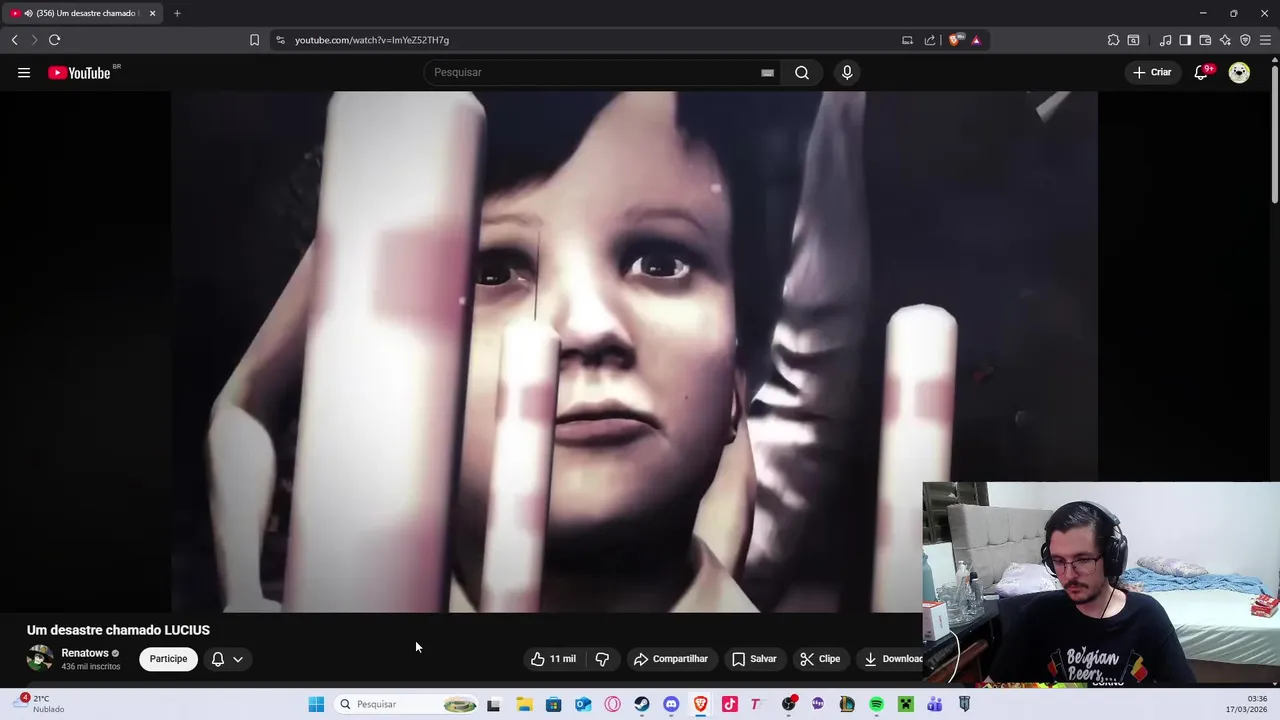Reload the page with refresh icon
1280x720 pixels.
(x=54, y=40)
